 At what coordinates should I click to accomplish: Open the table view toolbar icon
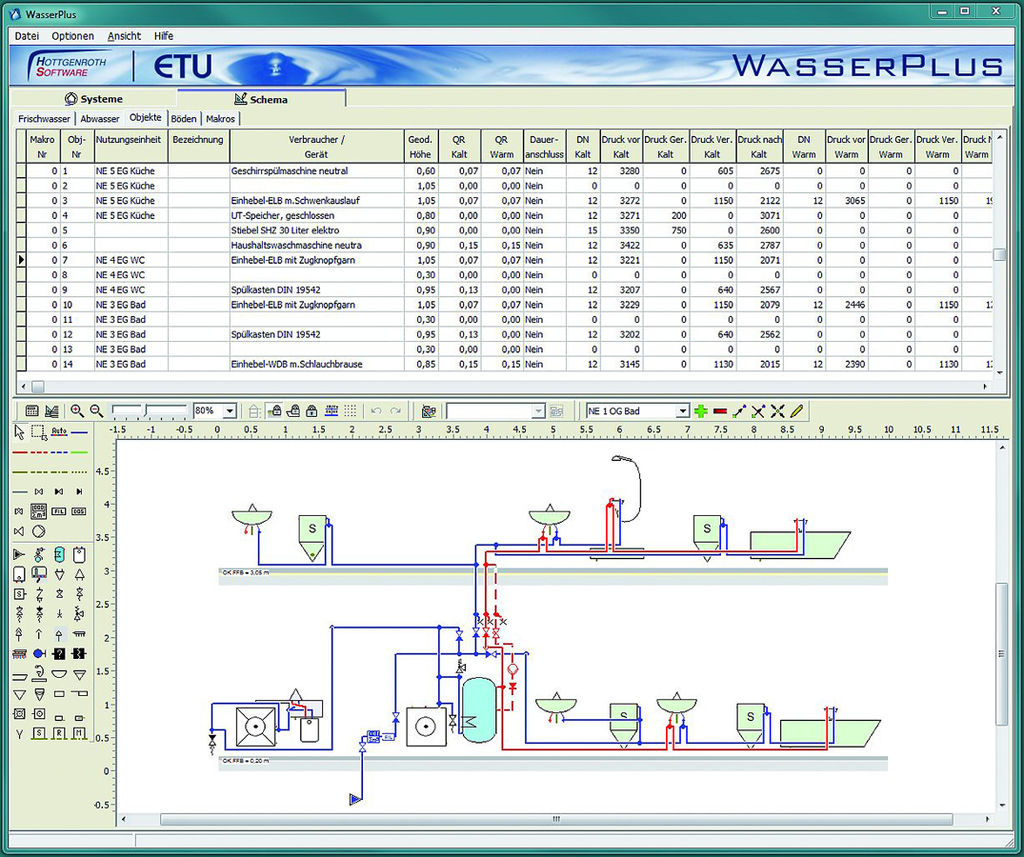coord(31,411)
